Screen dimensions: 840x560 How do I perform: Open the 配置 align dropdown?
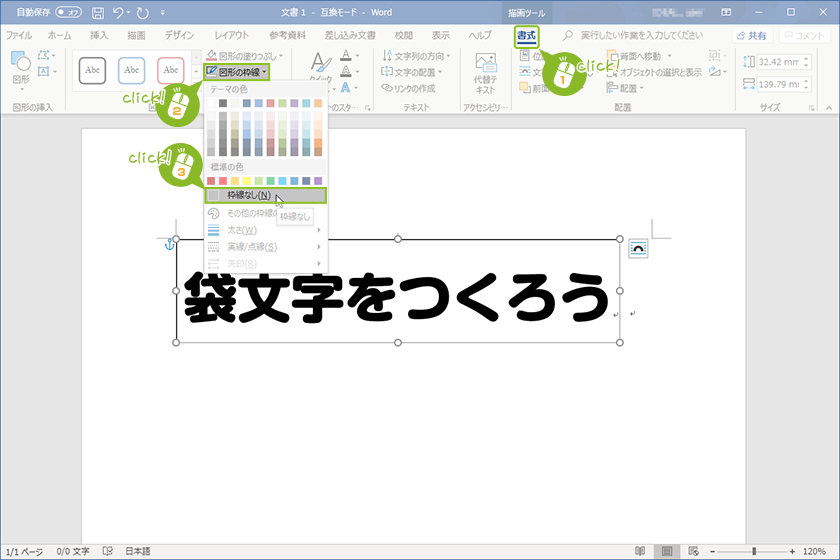click(625, 88)
